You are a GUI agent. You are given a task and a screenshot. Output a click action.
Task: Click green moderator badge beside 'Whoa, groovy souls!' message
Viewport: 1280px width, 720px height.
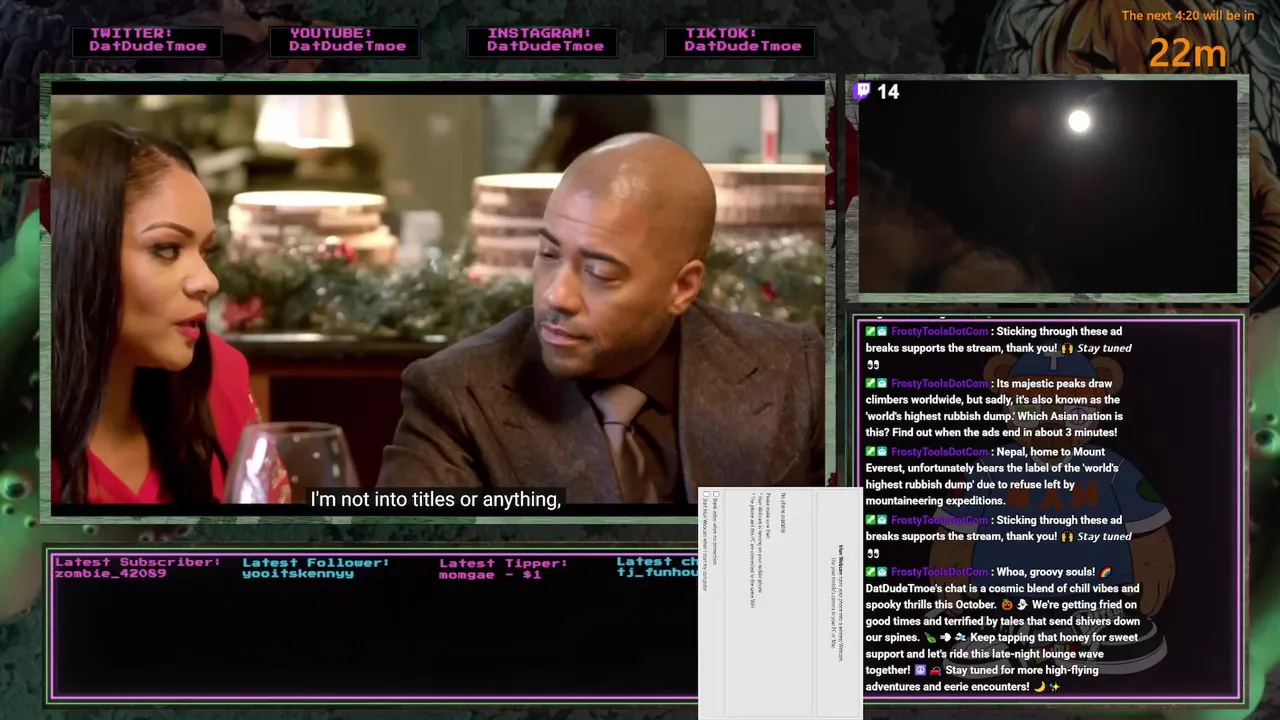coord(871,572)
